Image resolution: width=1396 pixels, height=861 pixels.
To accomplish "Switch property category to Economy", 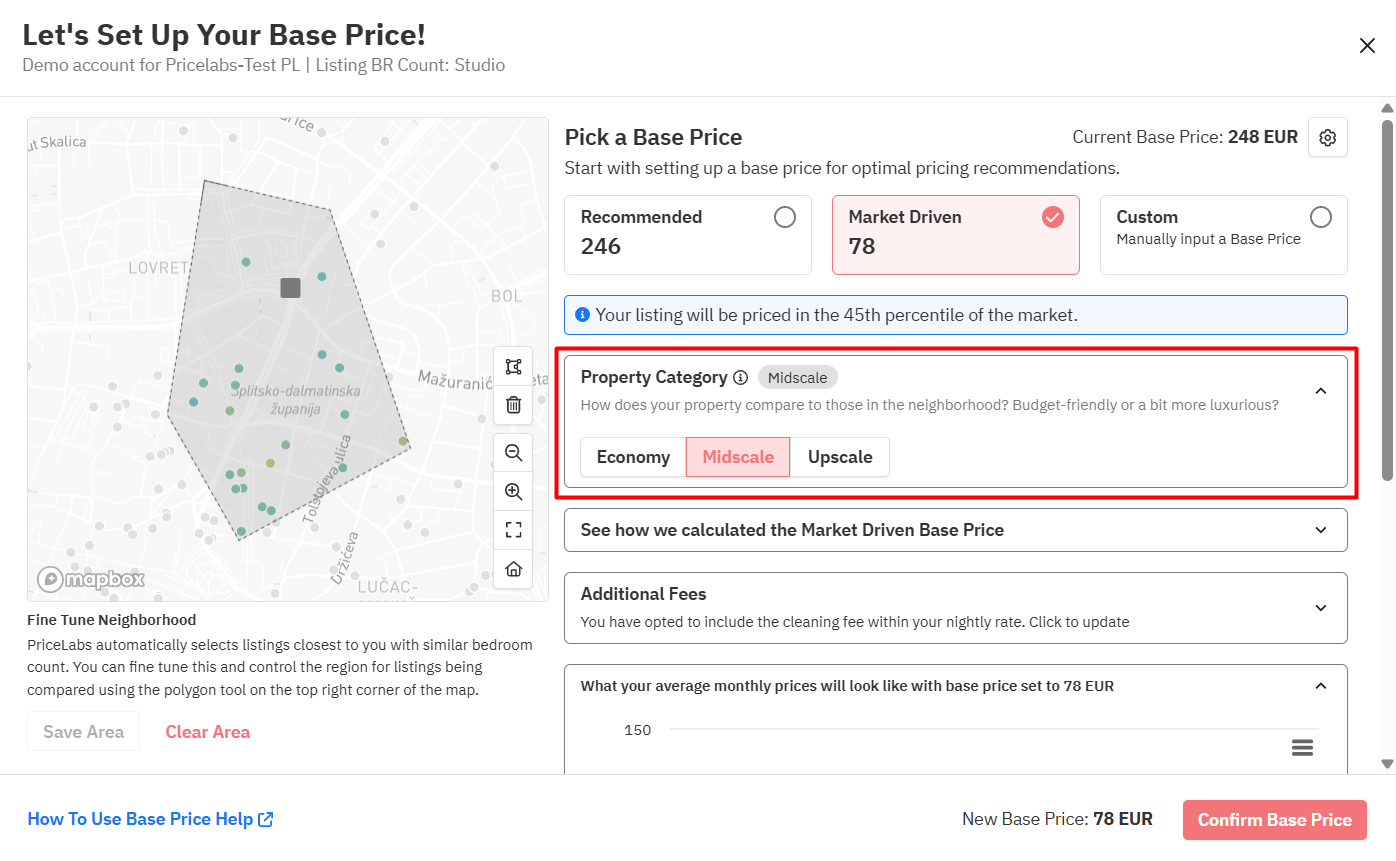I will pos(633,457).
